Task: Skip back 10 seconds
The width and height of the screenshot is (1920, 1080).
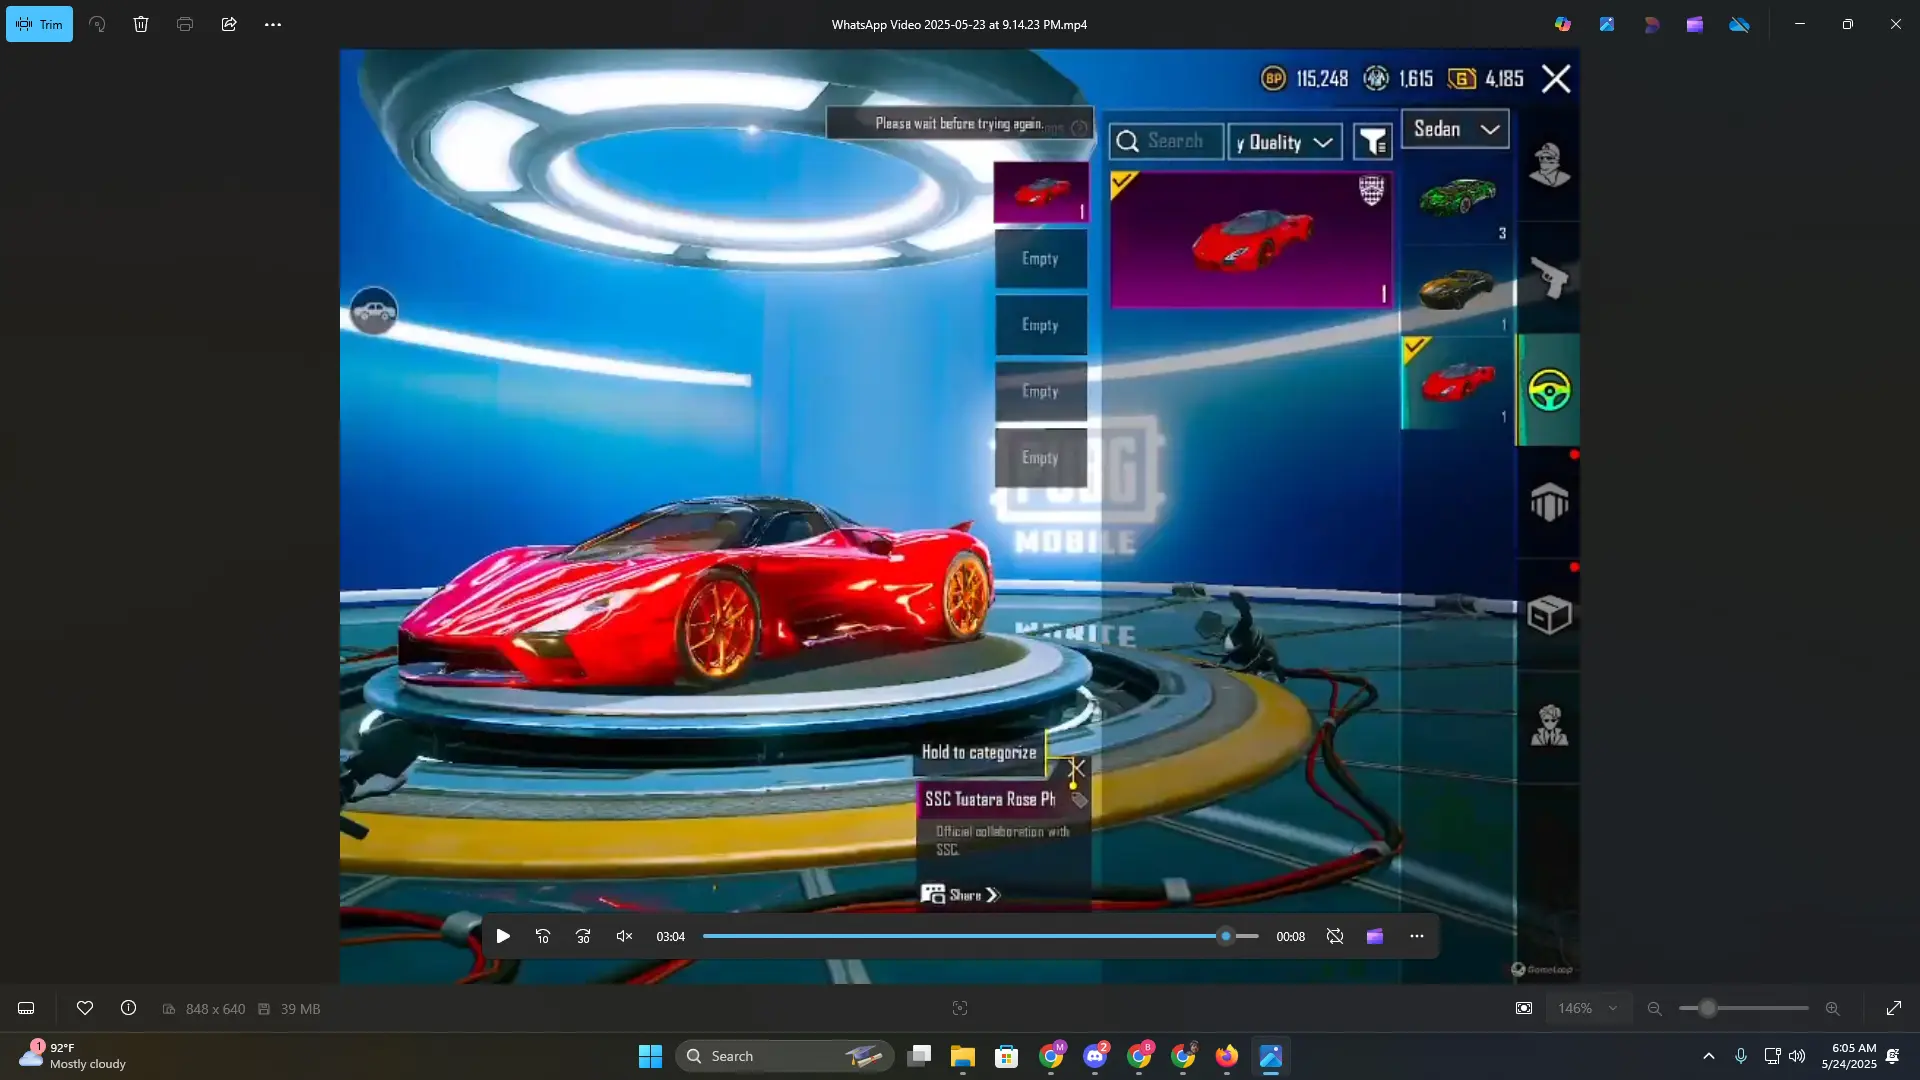Action: [543, 937]
